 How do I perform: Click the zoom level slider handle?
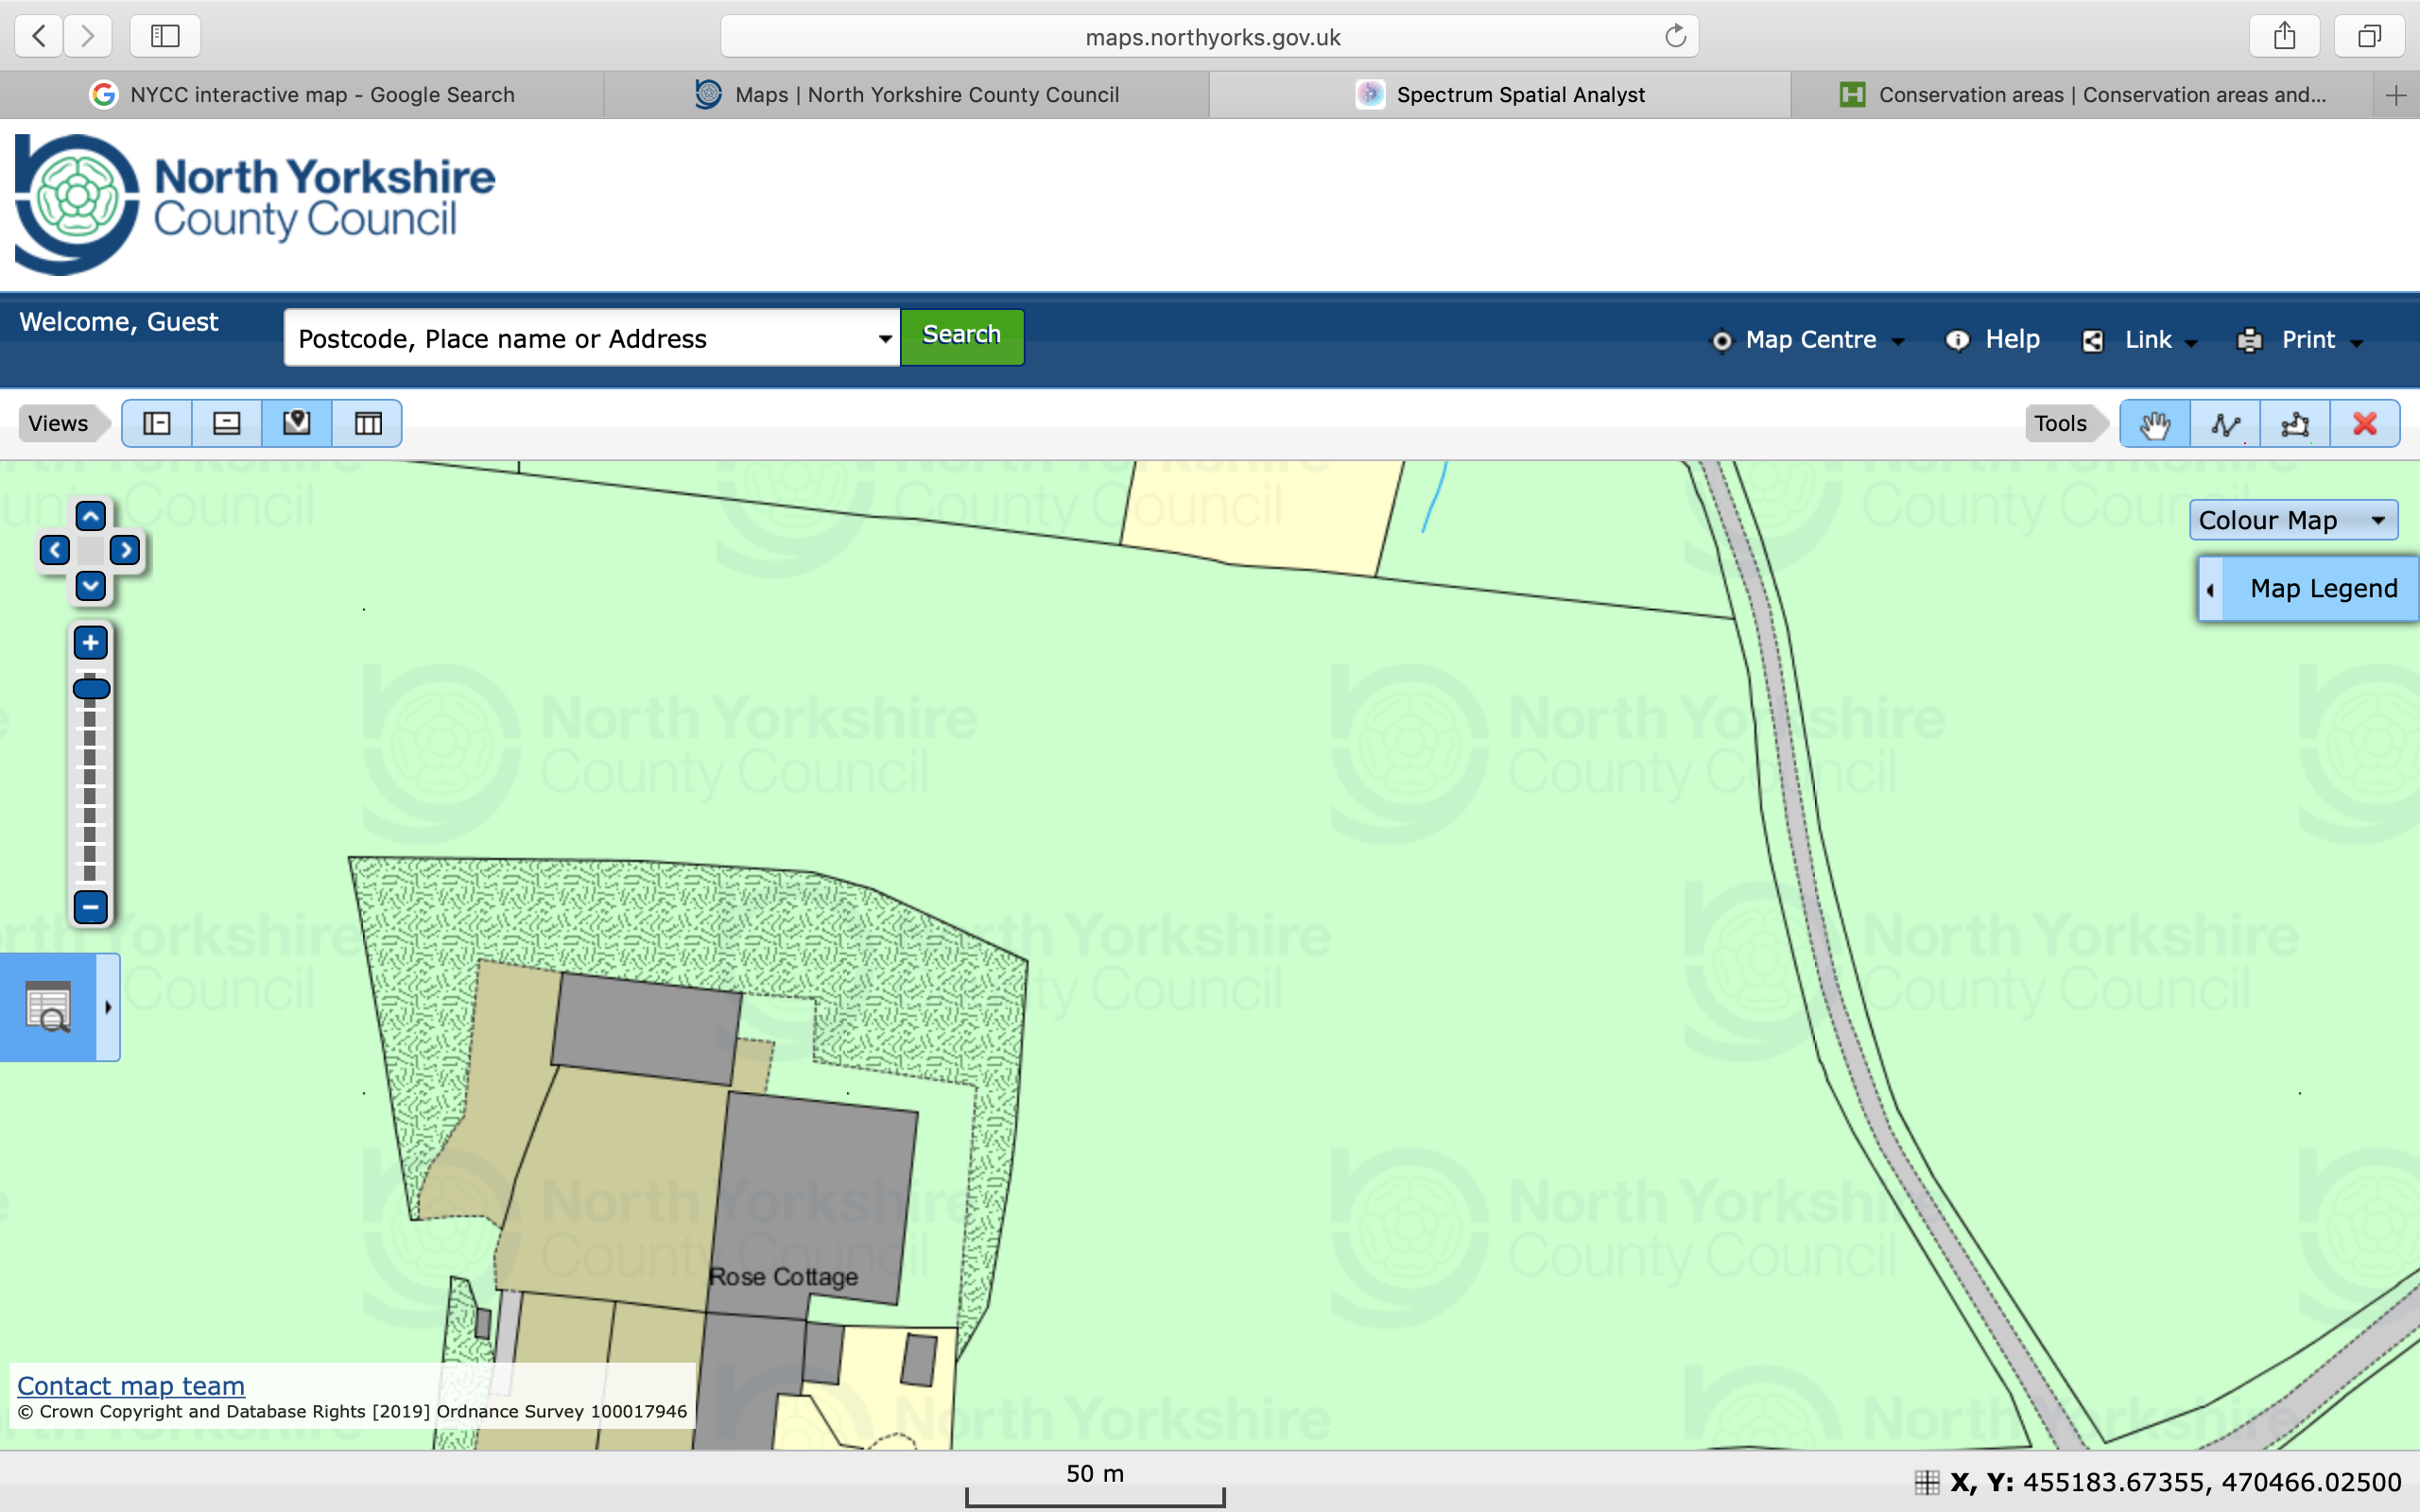tap(91, 688)
